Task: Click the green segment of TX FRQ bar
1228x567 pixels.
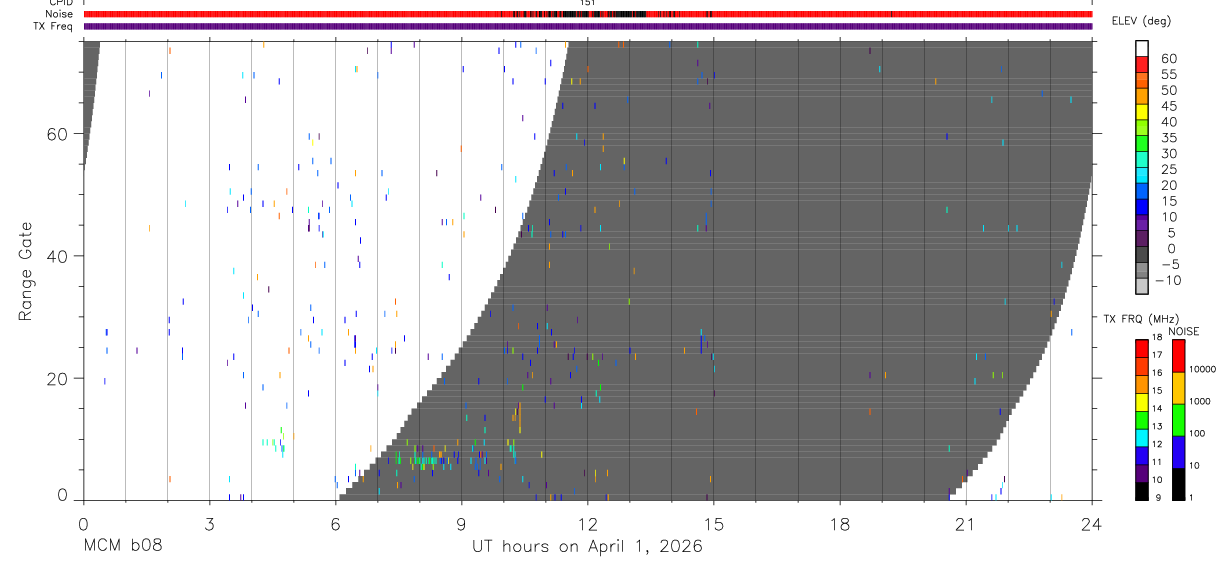Action: click(1142, 419)
